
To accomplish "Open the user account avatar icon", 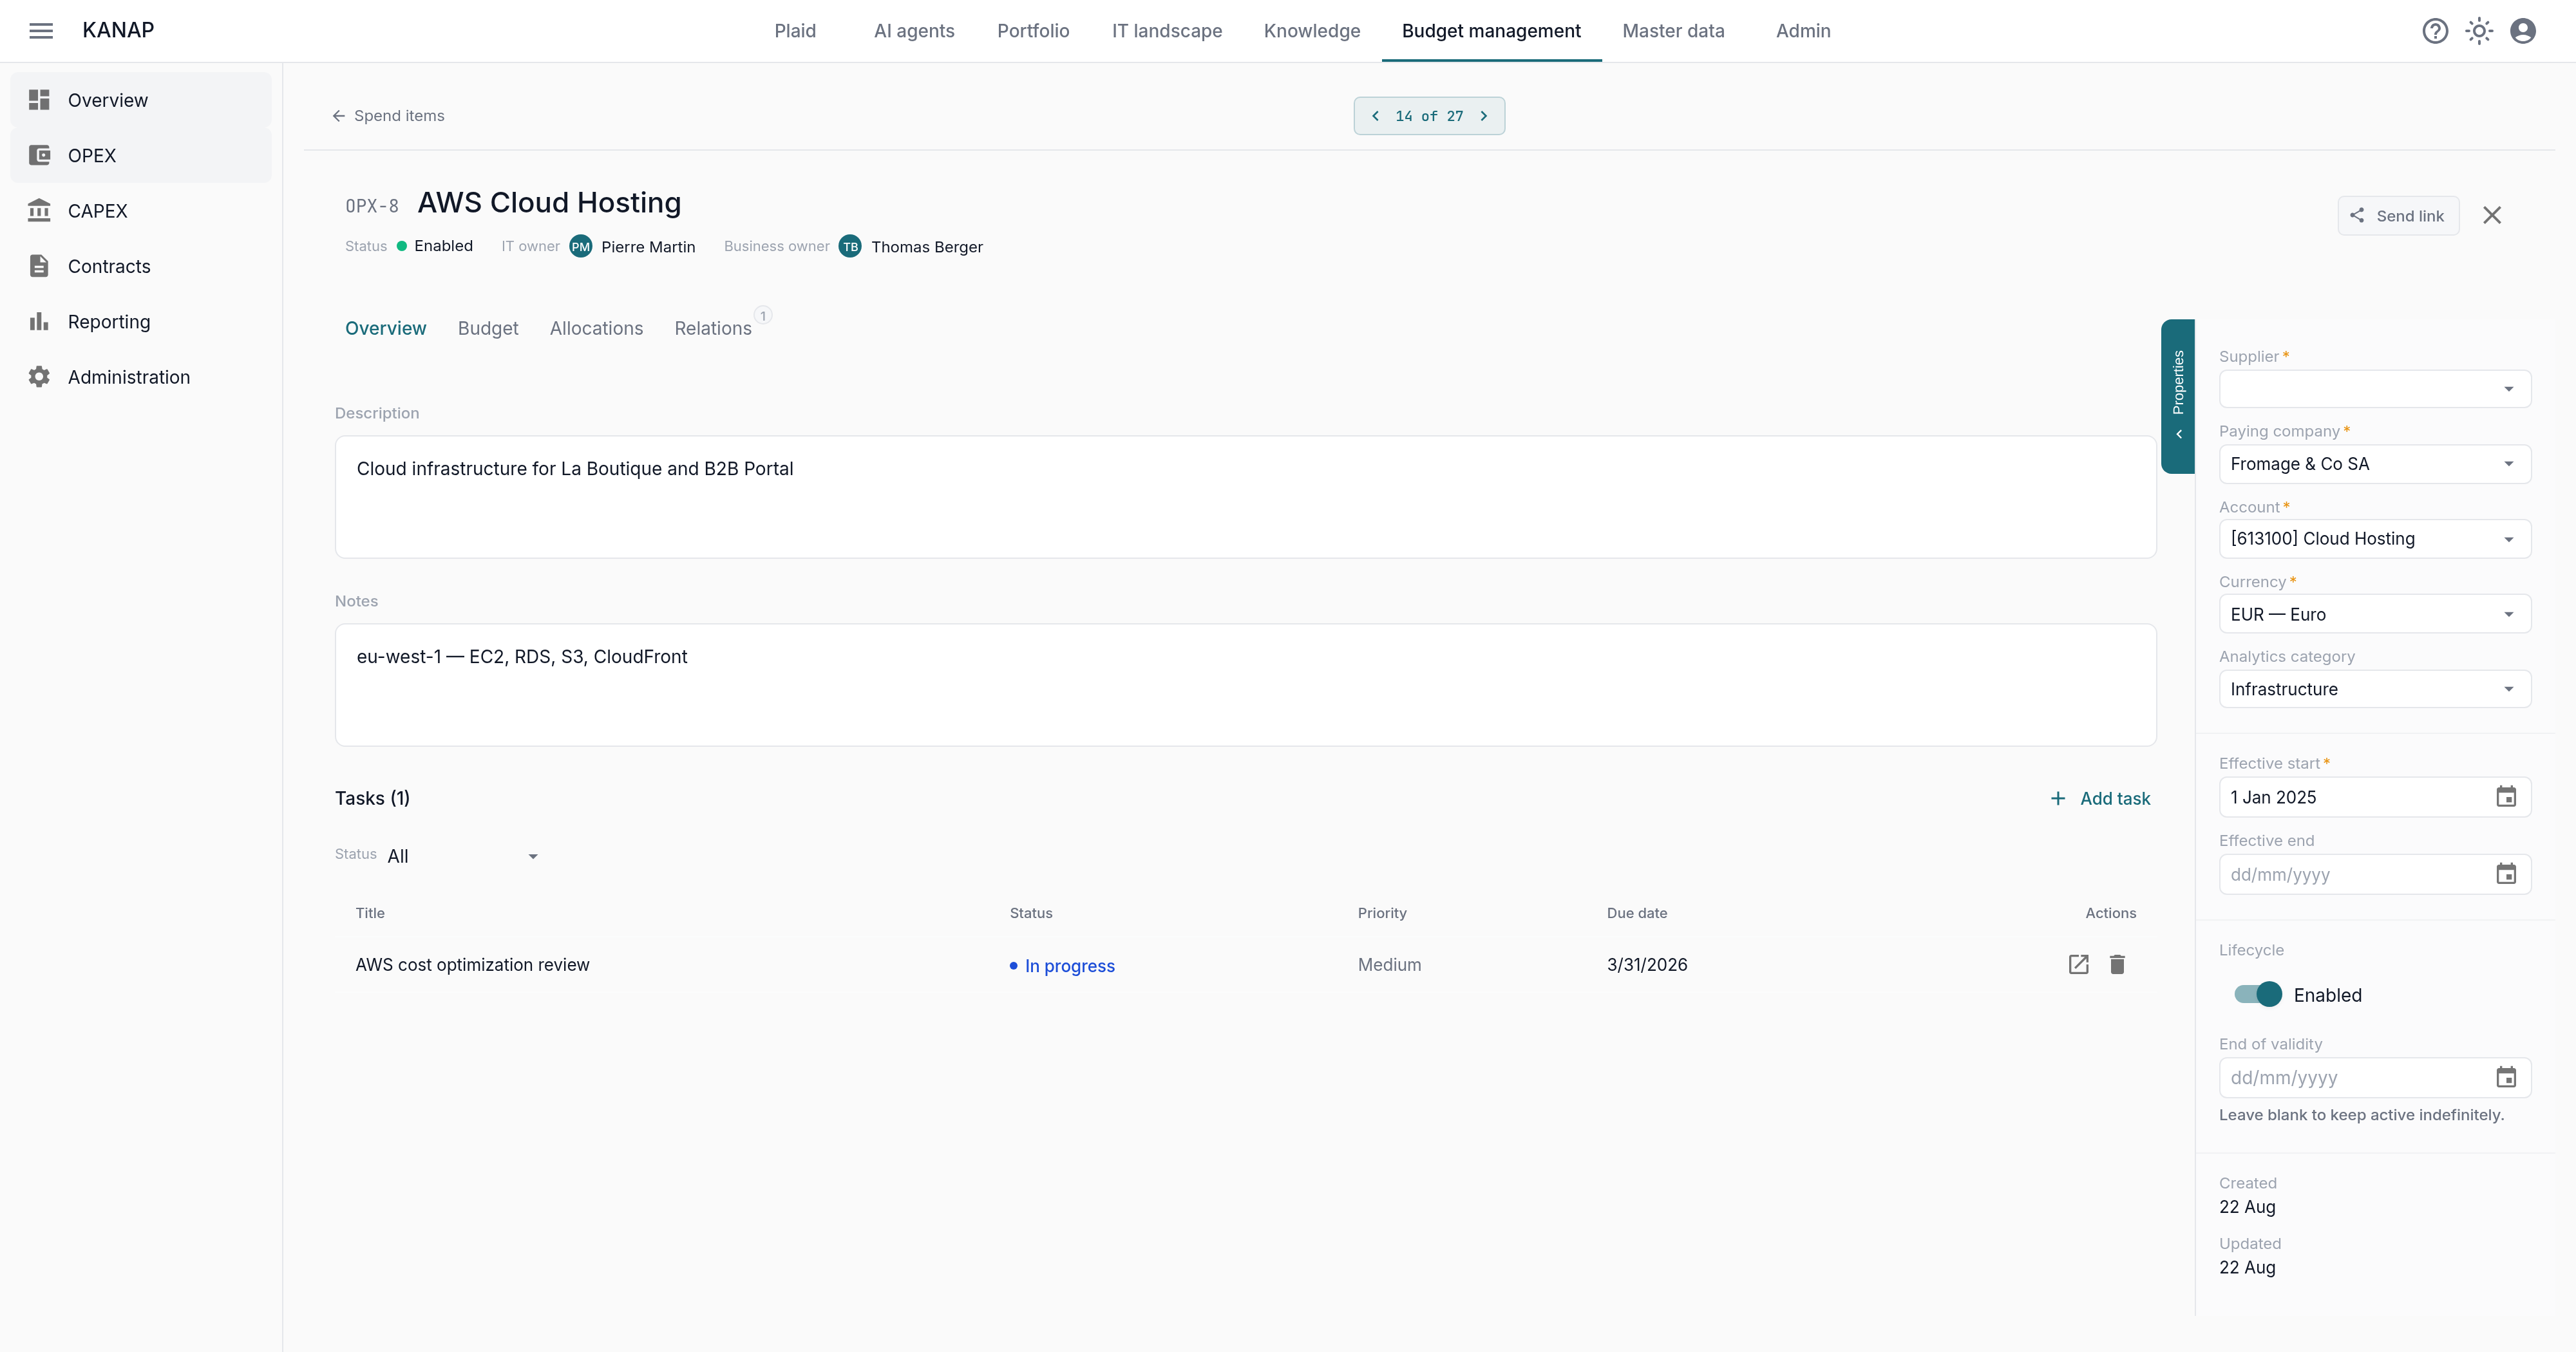I will pyautogui.click(x=2523, y=31).
